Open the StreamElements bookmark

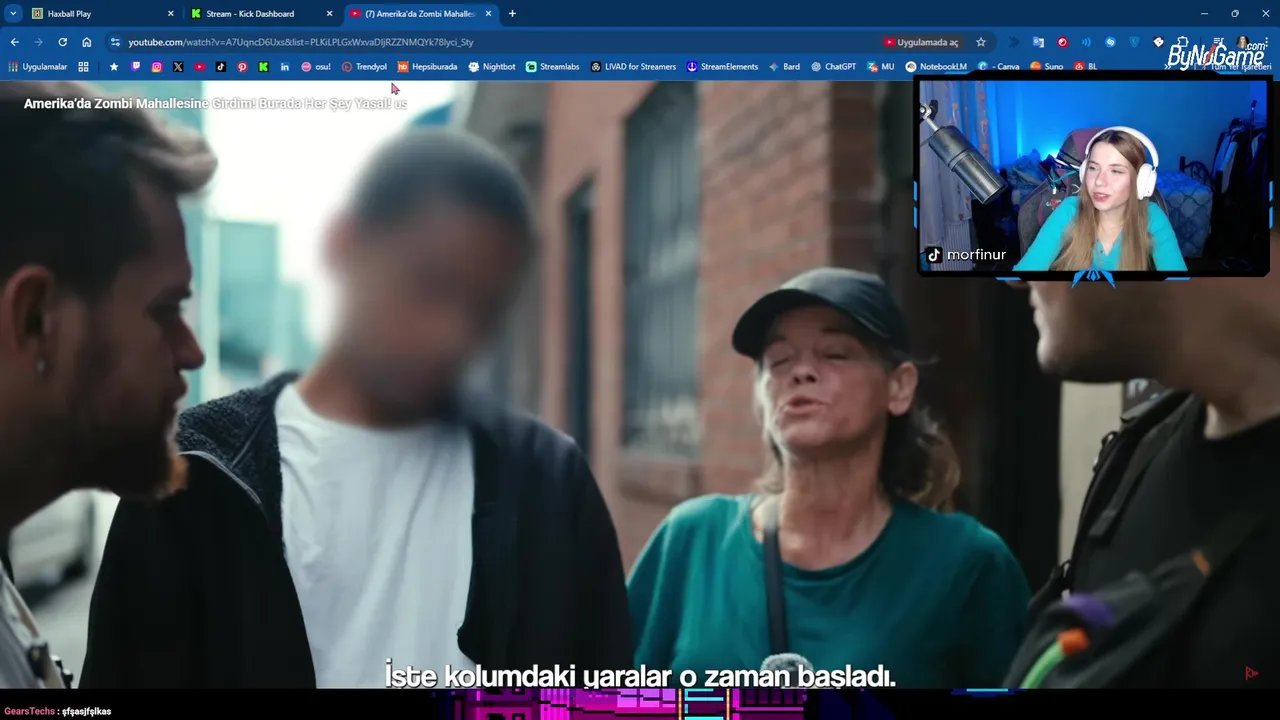tap(722, 67)
